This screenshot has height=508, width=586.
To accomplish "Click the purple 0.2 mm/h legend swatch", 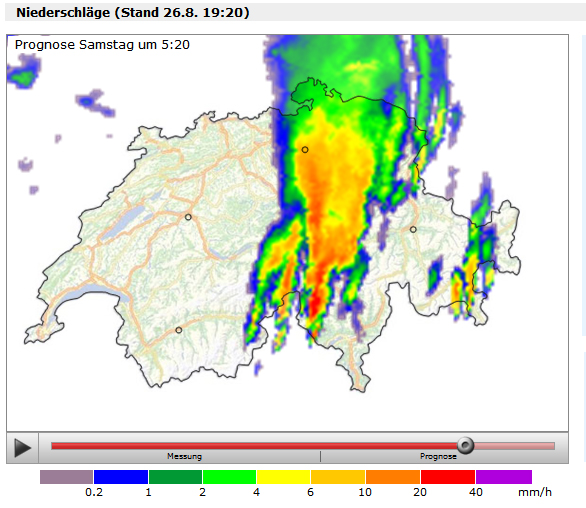I will [x=67, y=477].
